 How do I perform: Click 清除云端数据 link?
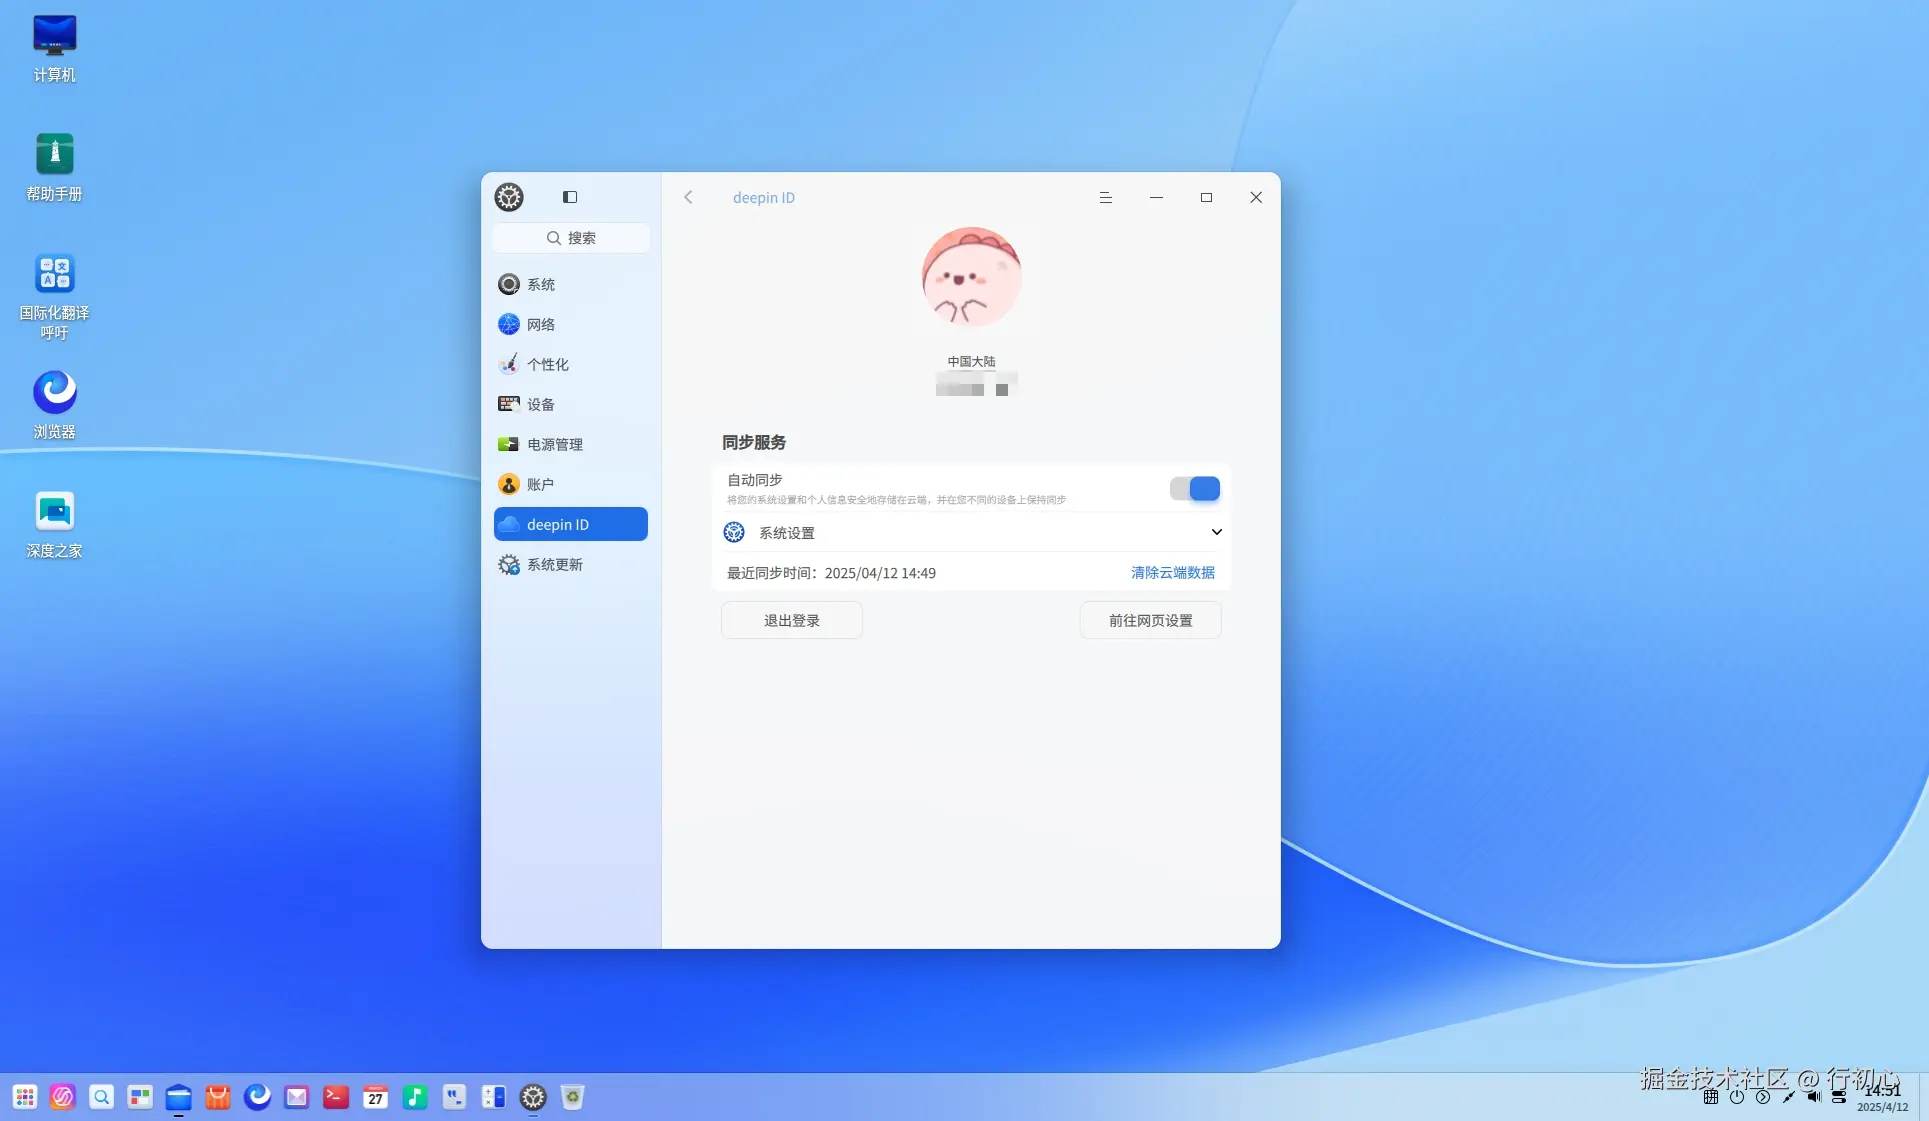[x=1170, y=572]
